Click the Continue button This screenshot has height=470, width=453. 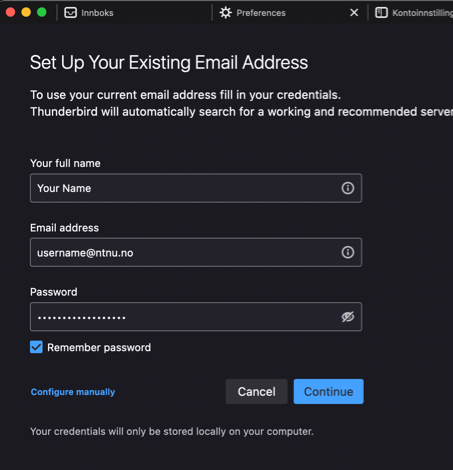point(328,391)
